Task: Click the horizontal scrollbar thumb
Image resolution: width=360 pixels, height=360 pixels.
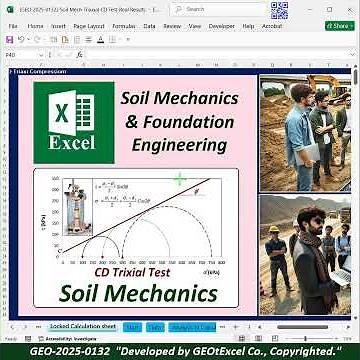Action: tap(302, 327)
